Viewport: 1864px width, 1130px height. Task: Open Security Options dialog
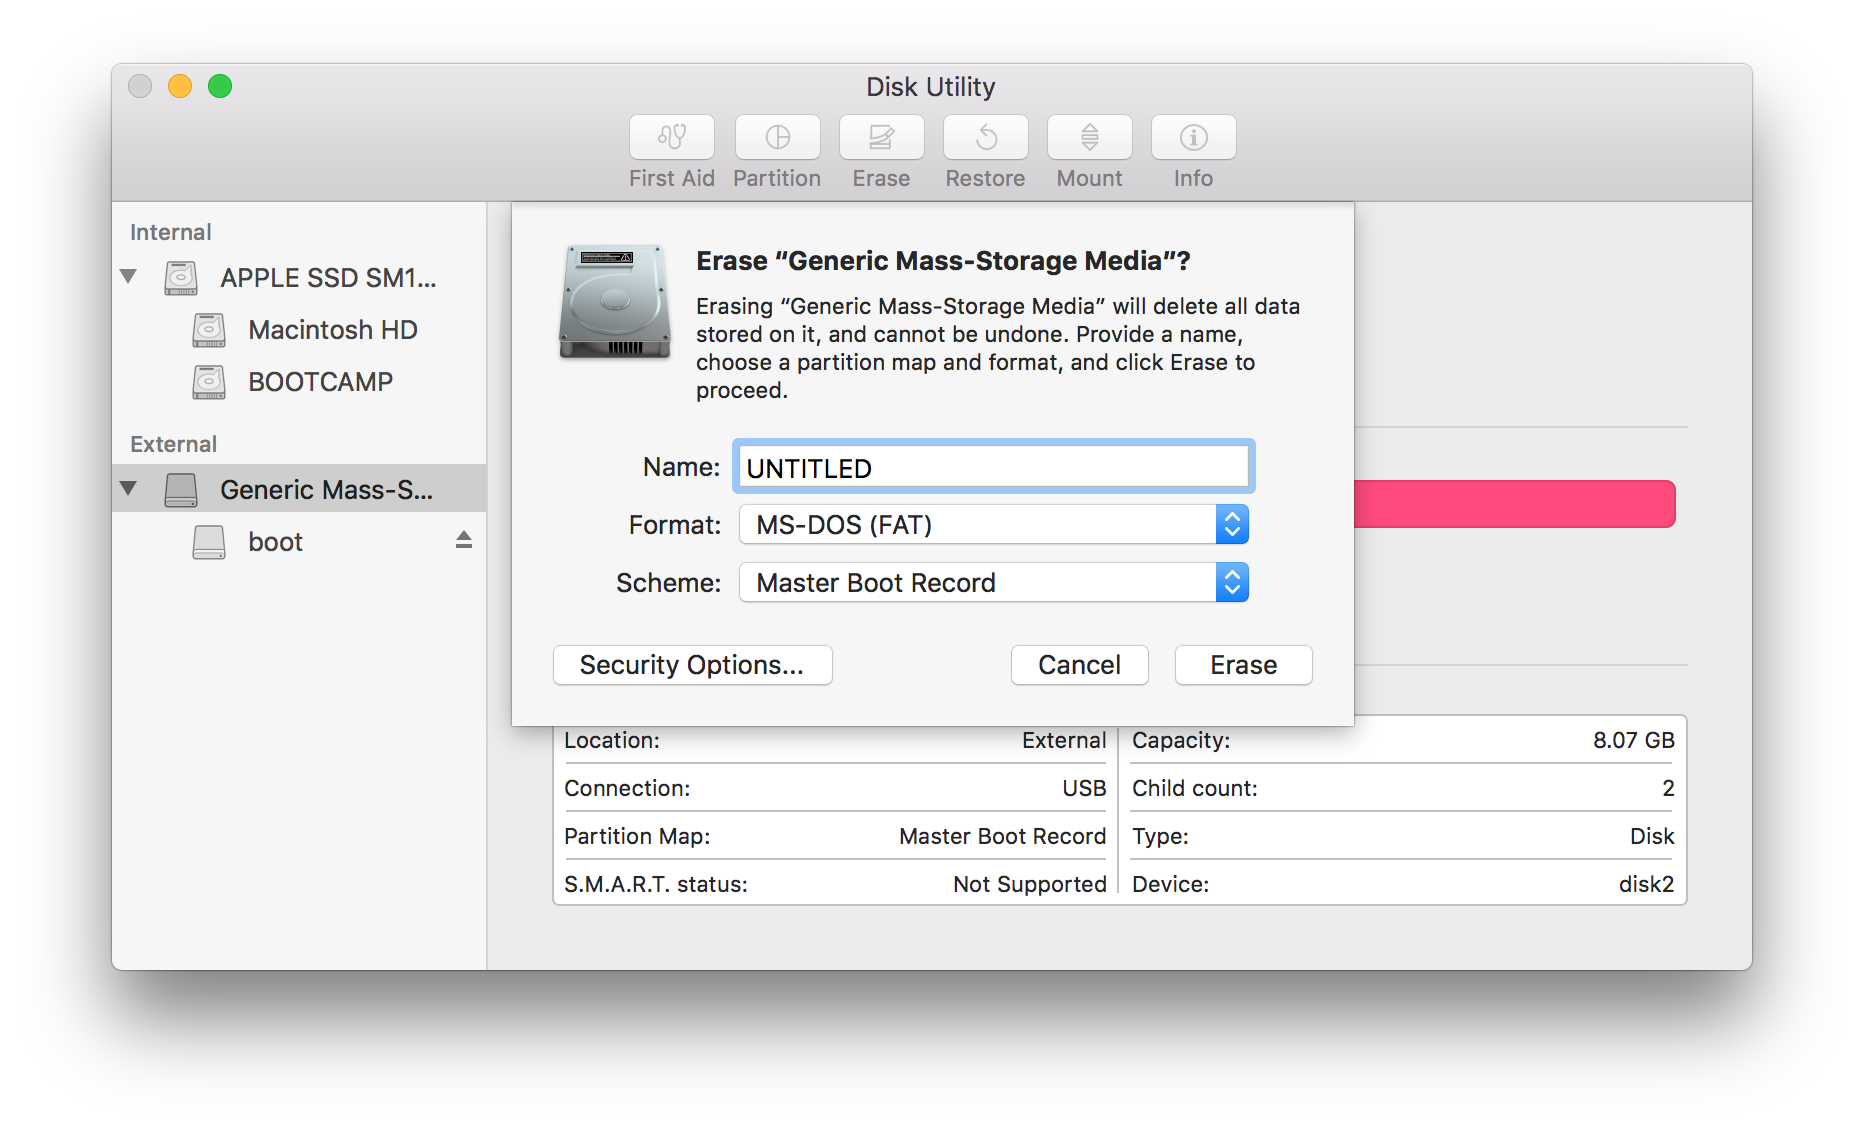coord(692,664)
